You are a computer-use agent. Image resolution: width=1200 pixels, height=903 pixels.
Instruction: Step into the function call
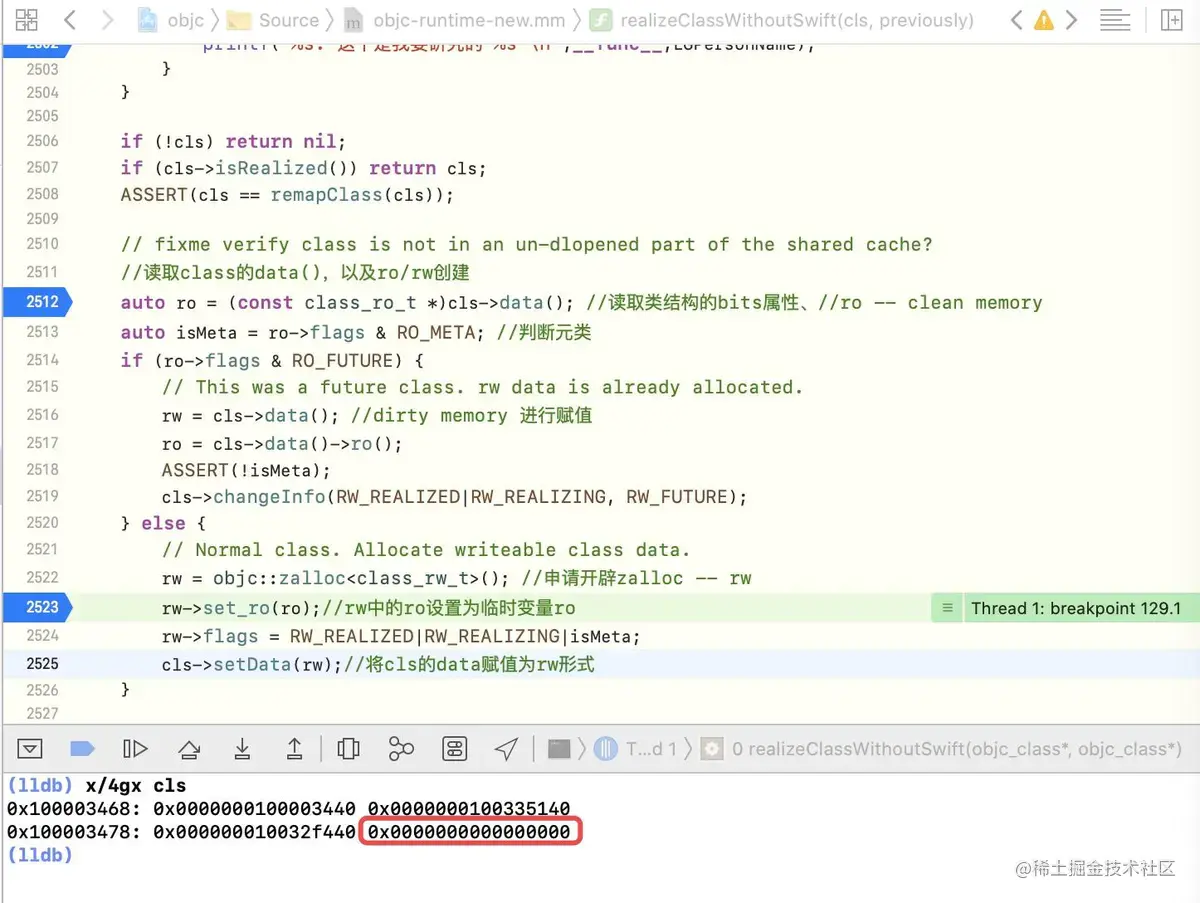pyautogui.click(x=241, y=748)
